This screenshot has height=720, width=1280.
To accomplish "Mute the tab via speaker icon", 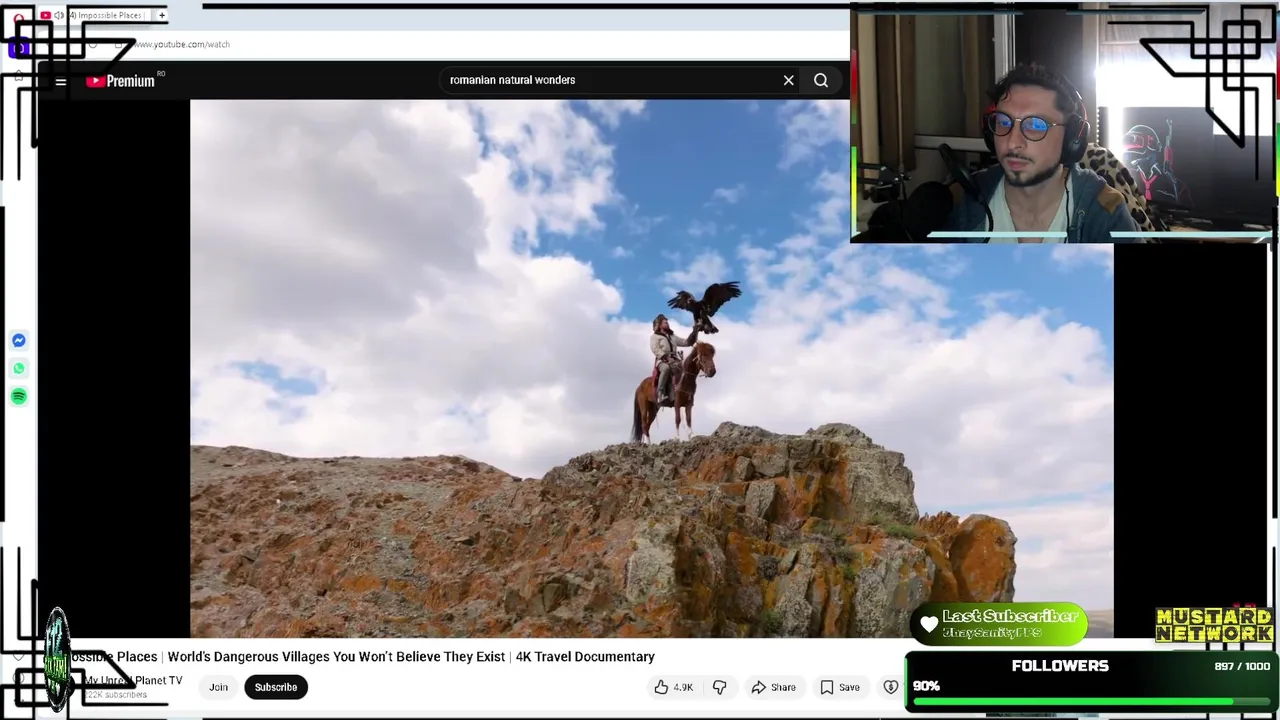I will (x=59, y=15).
